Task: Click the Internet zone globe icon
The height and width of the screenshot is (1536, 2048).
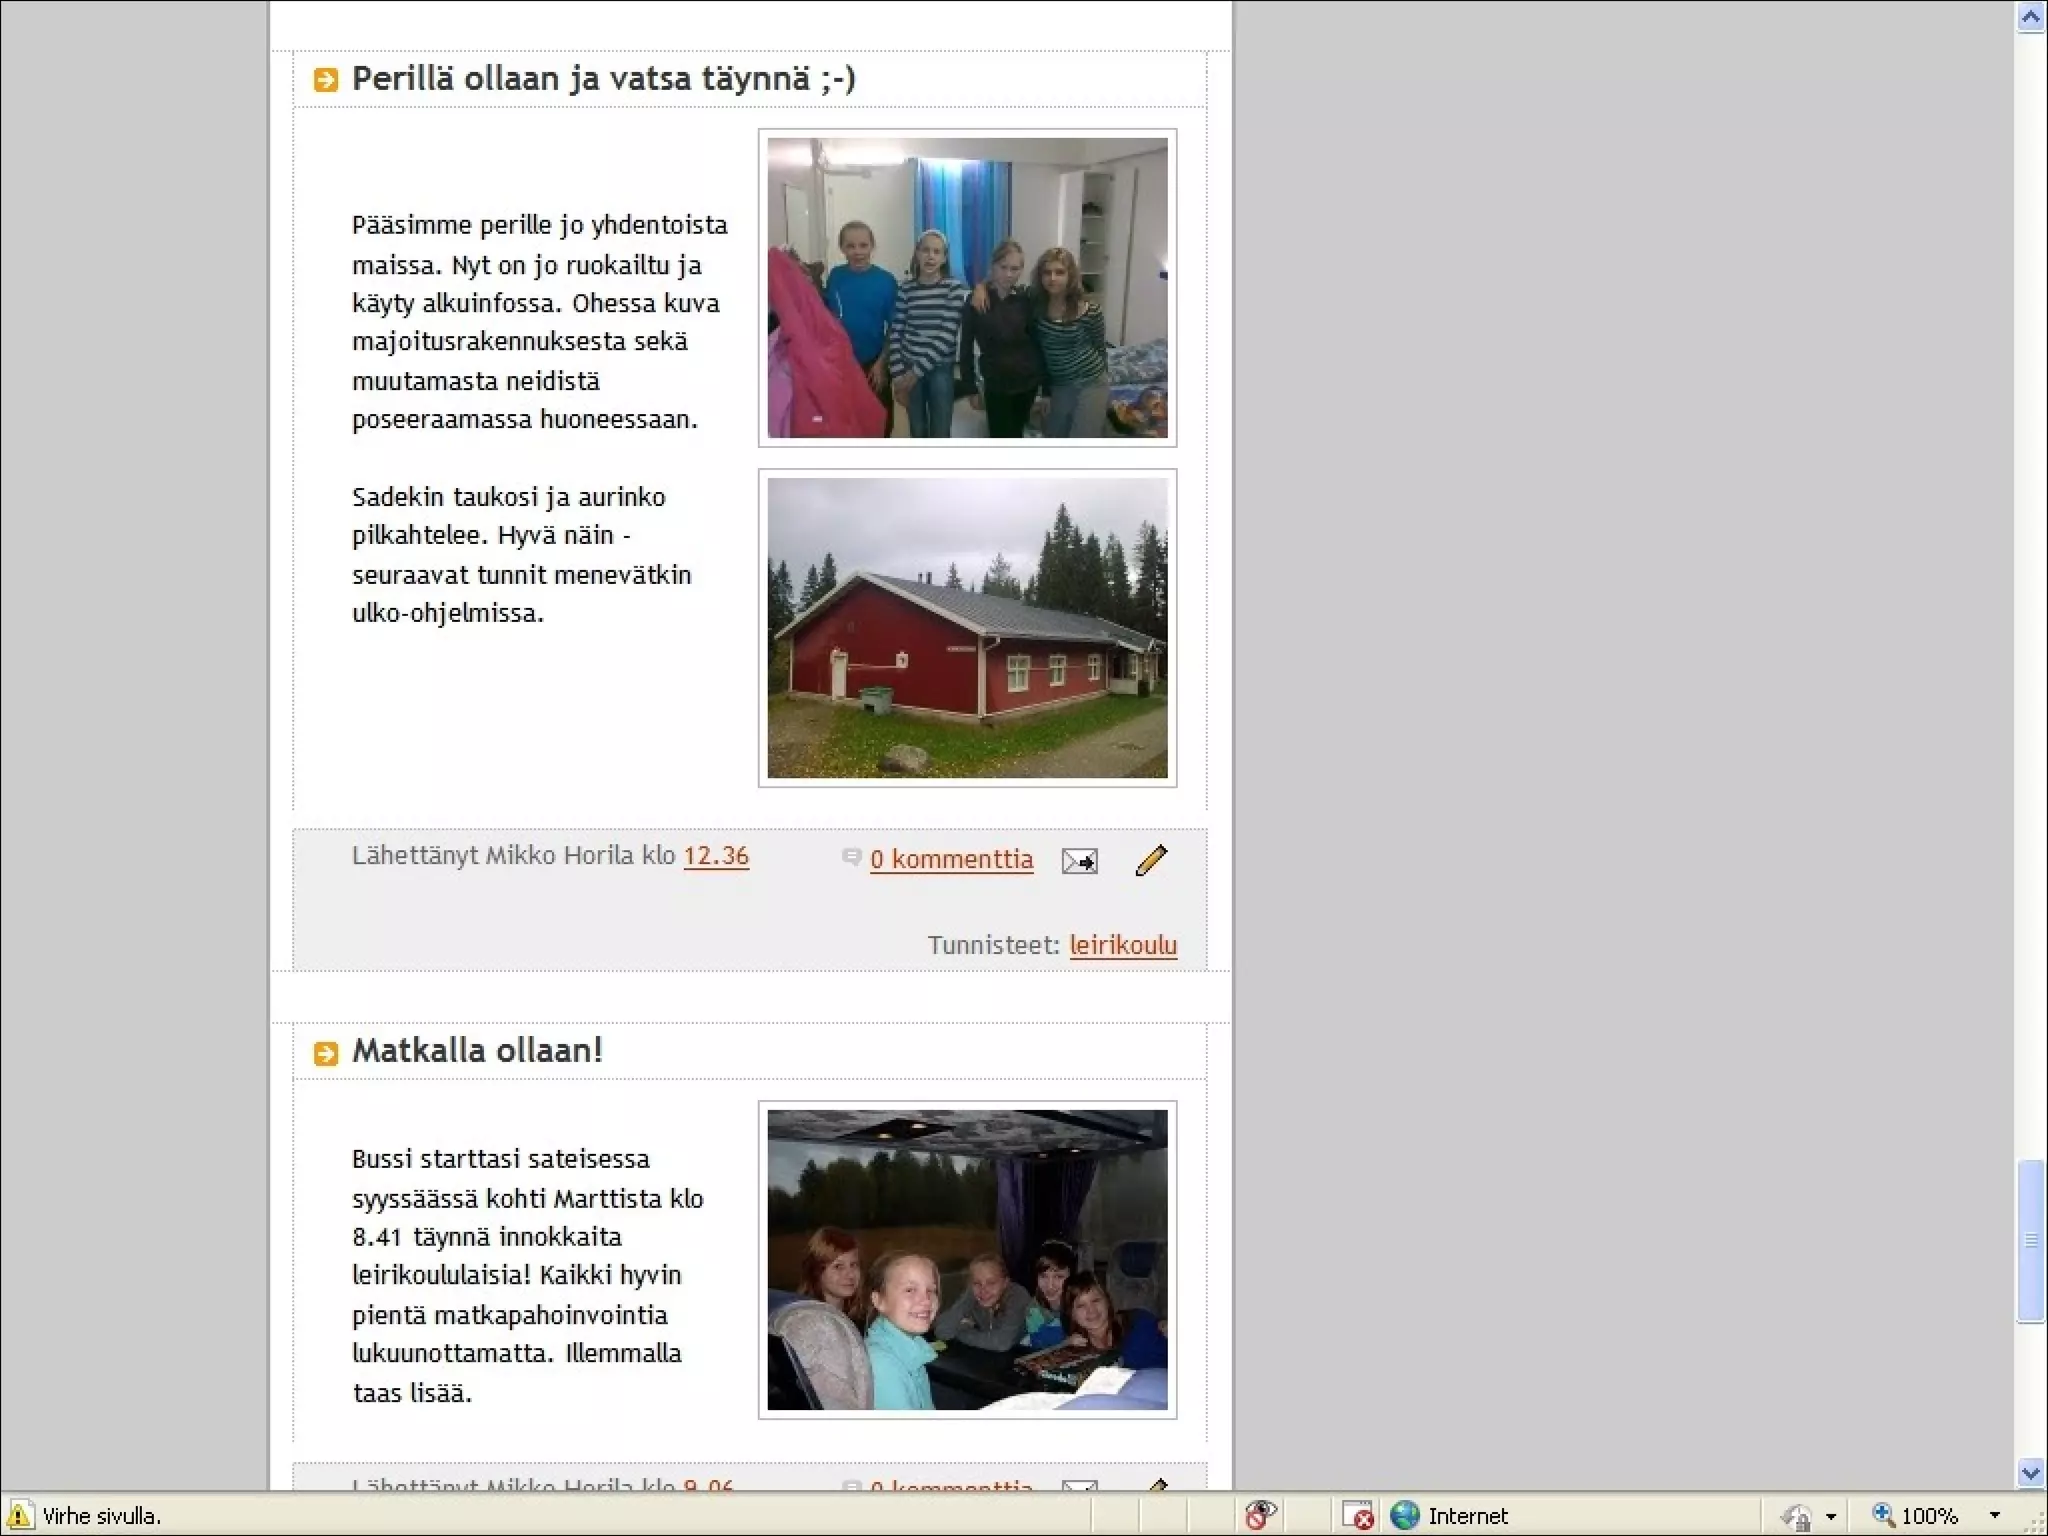Action: [1405, 1515]
